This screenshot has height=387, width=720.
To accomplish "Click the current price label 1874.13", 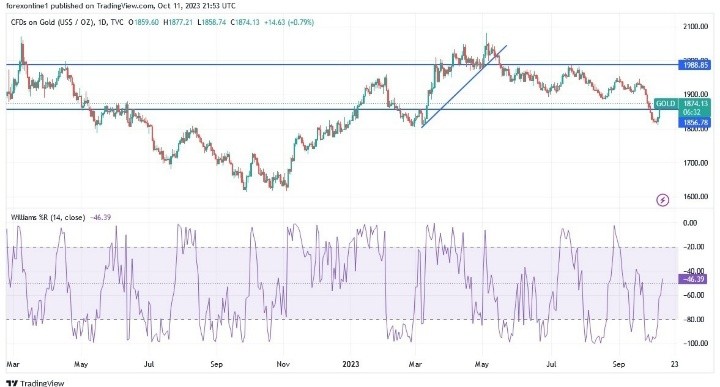I will point(695,104).
